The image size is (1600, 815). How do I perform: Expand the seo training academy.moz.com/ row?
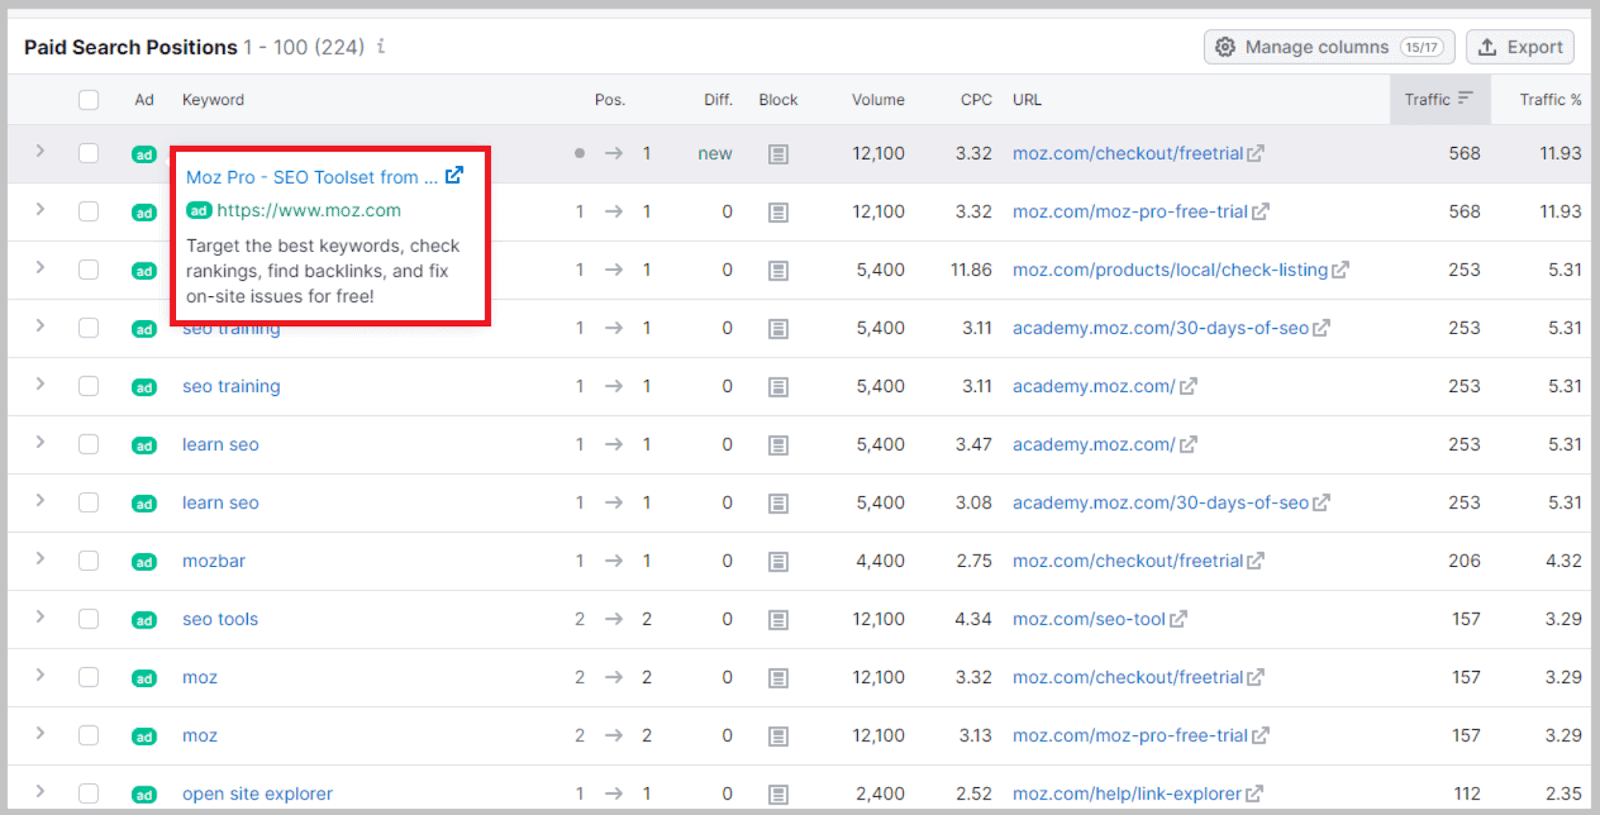(40, 384)
